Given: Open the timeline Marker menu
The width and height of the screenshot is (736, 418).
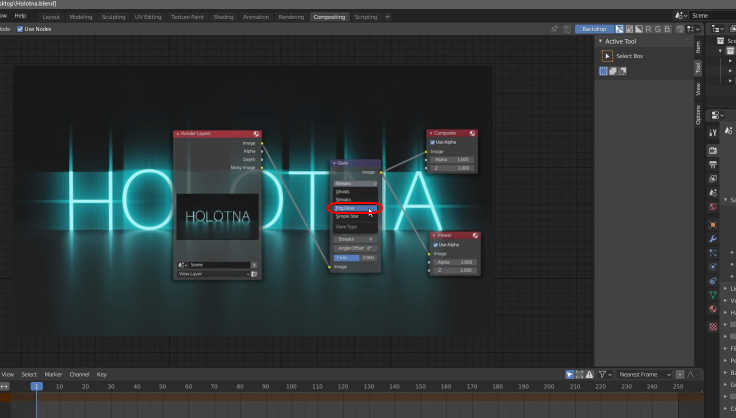Looking at the screenshot, I should pos(53,374).
